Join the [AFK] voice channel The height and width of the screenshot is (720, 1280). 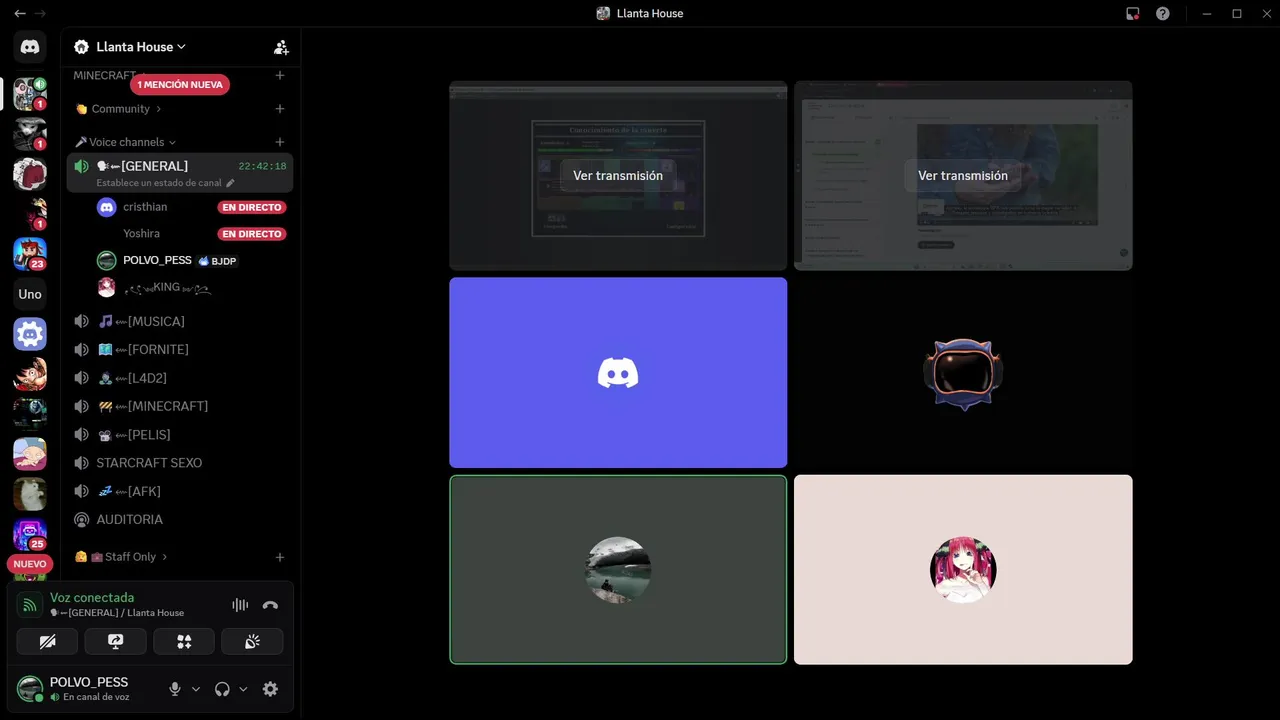[x=180, y=491]
